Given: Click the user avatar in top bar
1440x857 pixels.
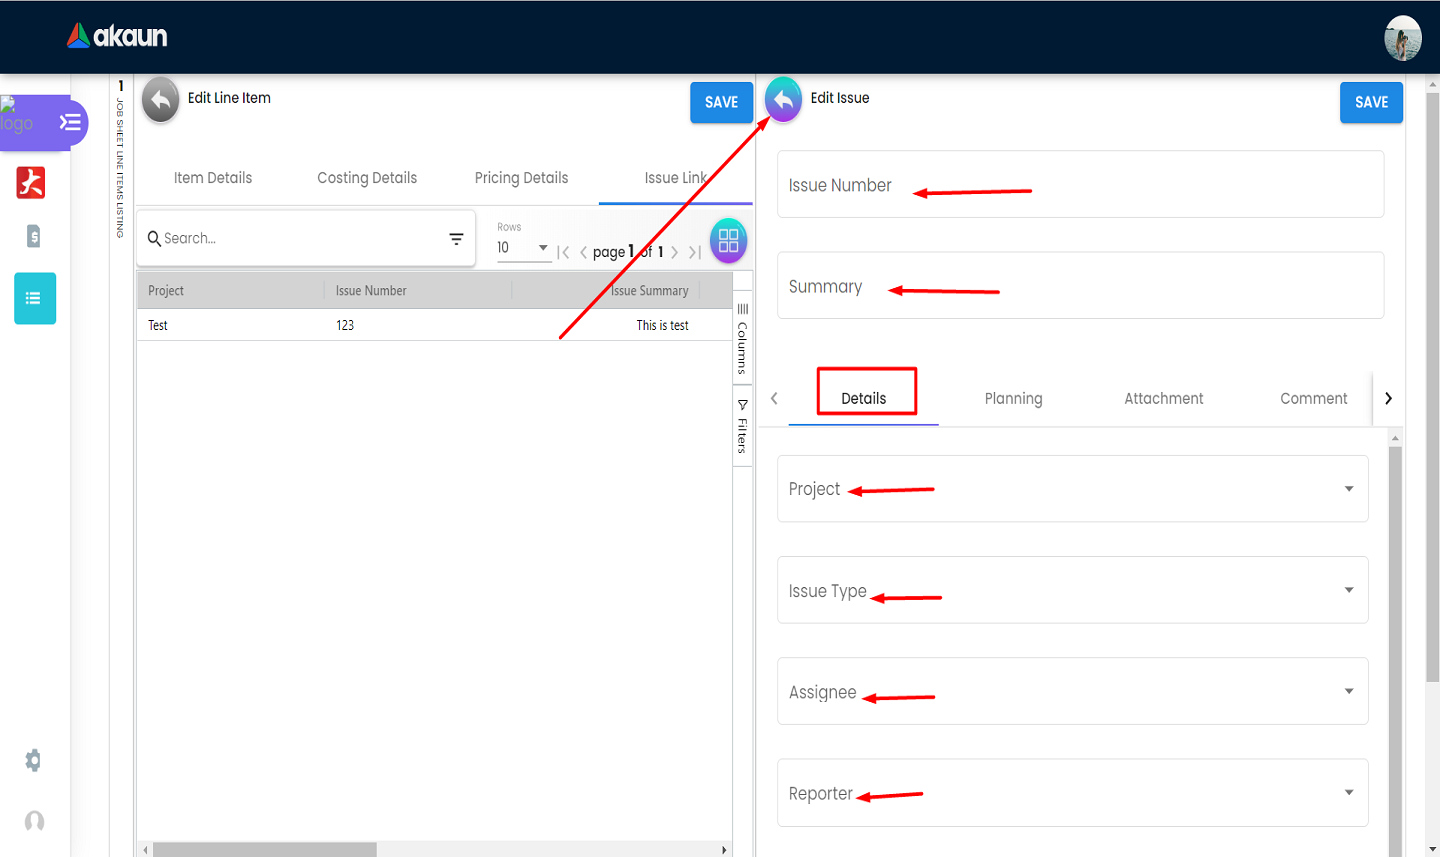Looking at the screenshot, I should point(1402,38).
